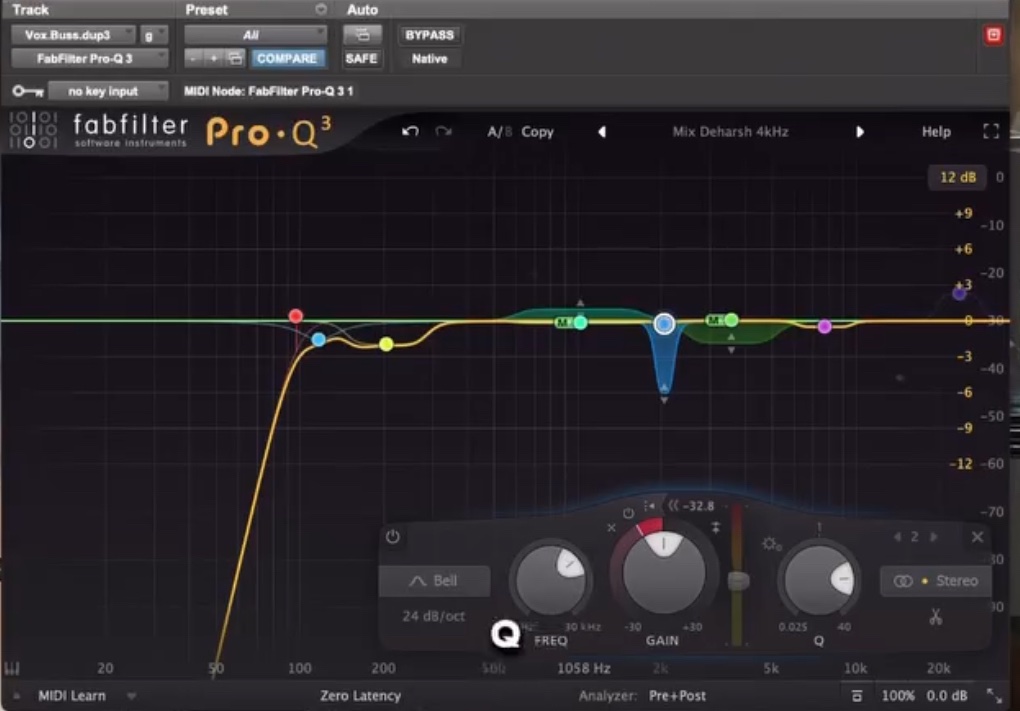Click the FabFilter logo icon
Image resolution: width=1020 pixels, height=711 pixels.
pyautogui.click(x=33, y=129)
